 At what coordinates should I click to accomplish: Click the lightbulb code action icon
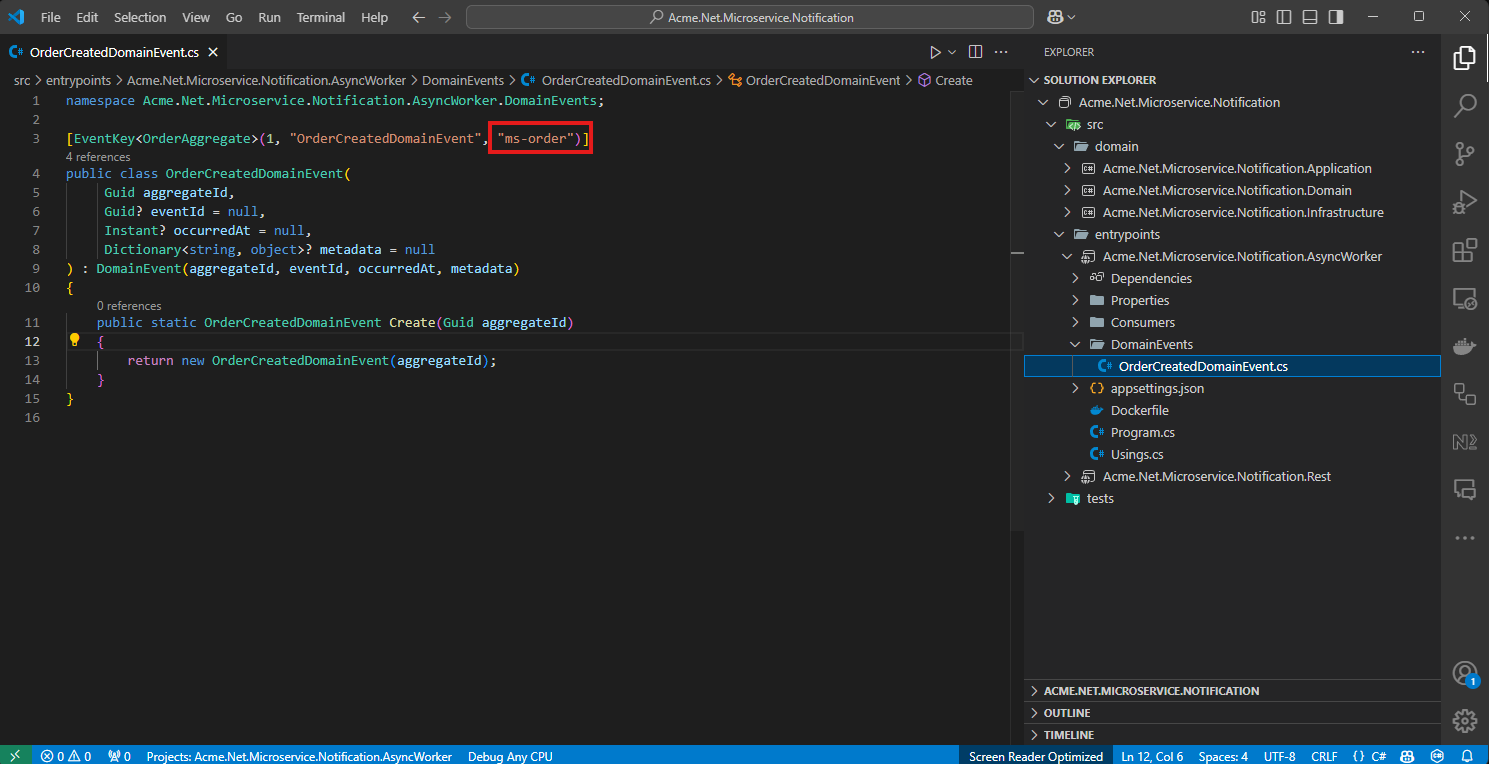(x=74, y=340)
